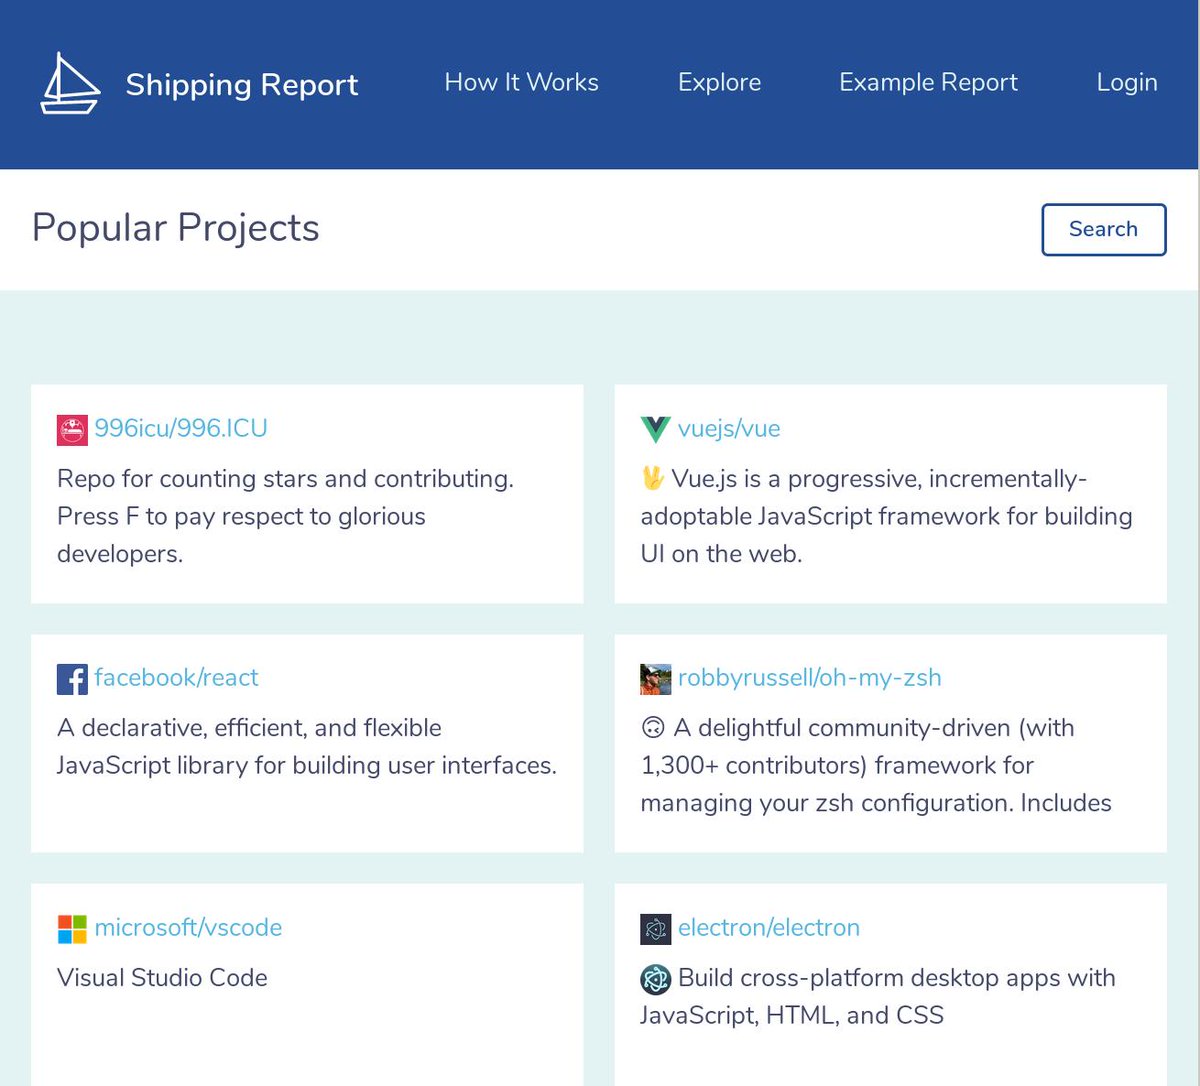Click the "Visual Studio Code" description text
The height and width of the screenshot is (1086, 1200).
pos(162,977)
